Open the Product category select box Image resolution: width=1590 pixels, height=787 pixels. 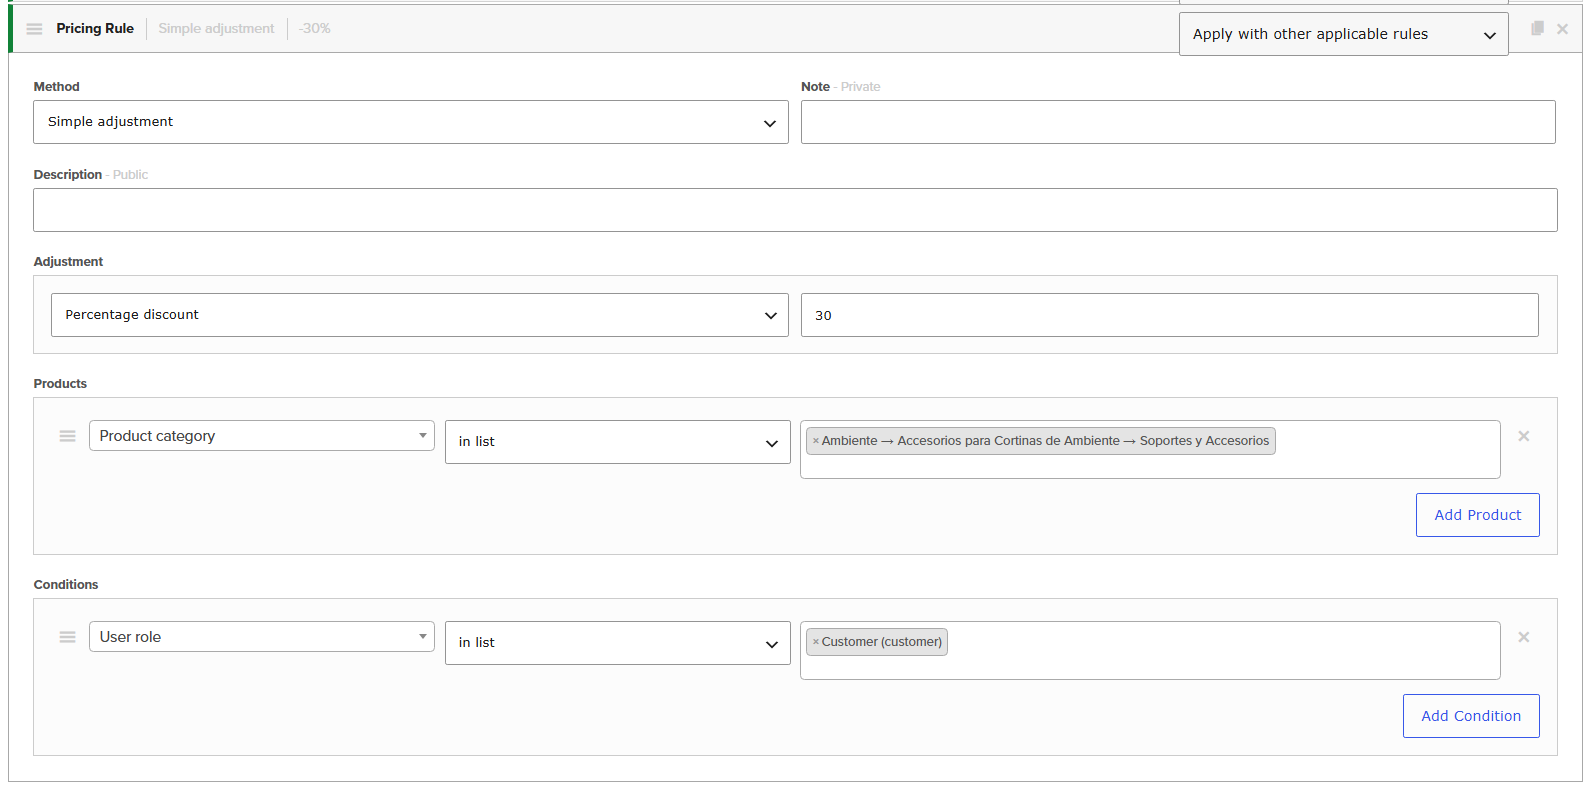click(x=262, y=436)
